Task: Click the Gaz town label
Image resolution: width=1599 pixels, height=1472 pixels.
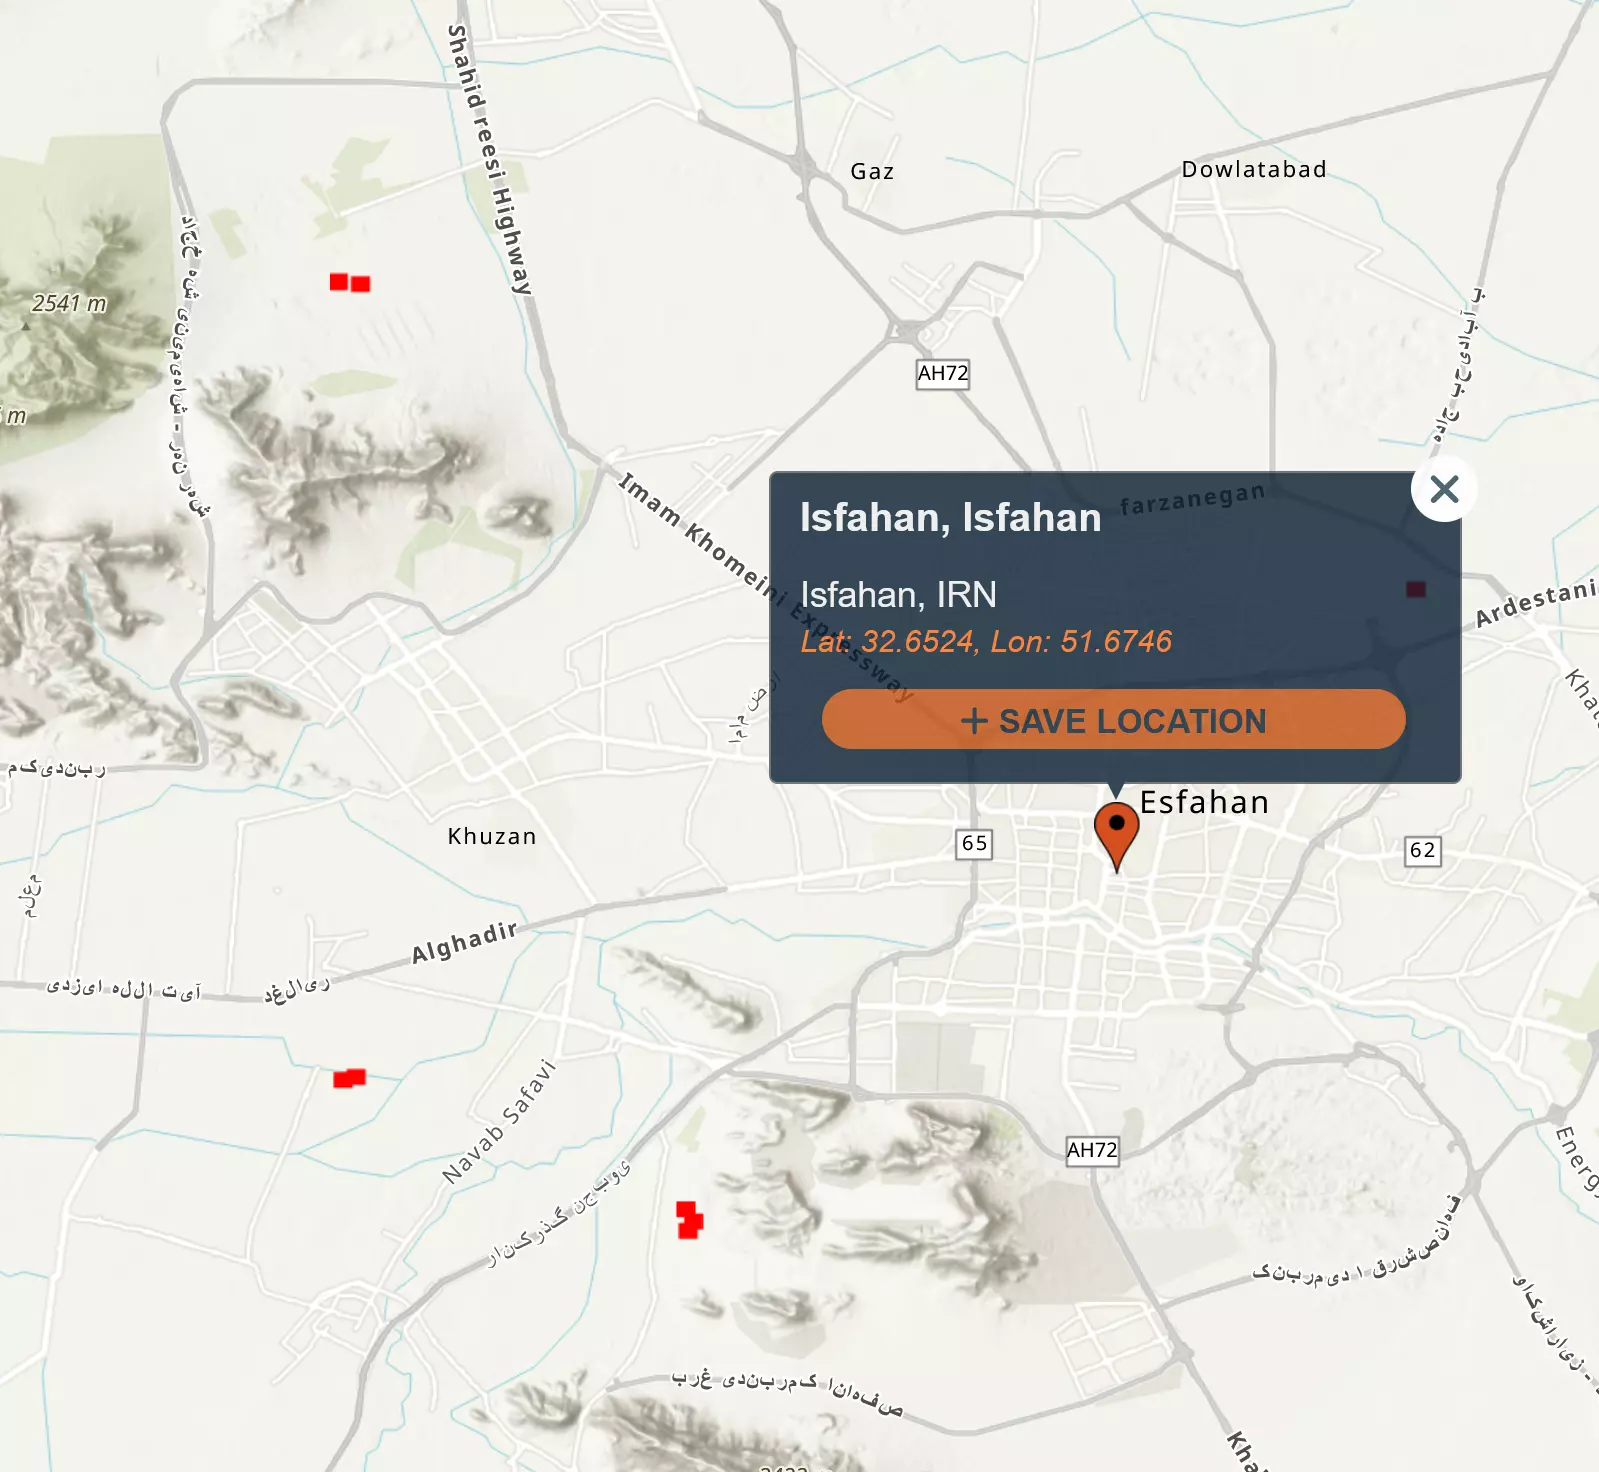Action: (x=872, y=171)
